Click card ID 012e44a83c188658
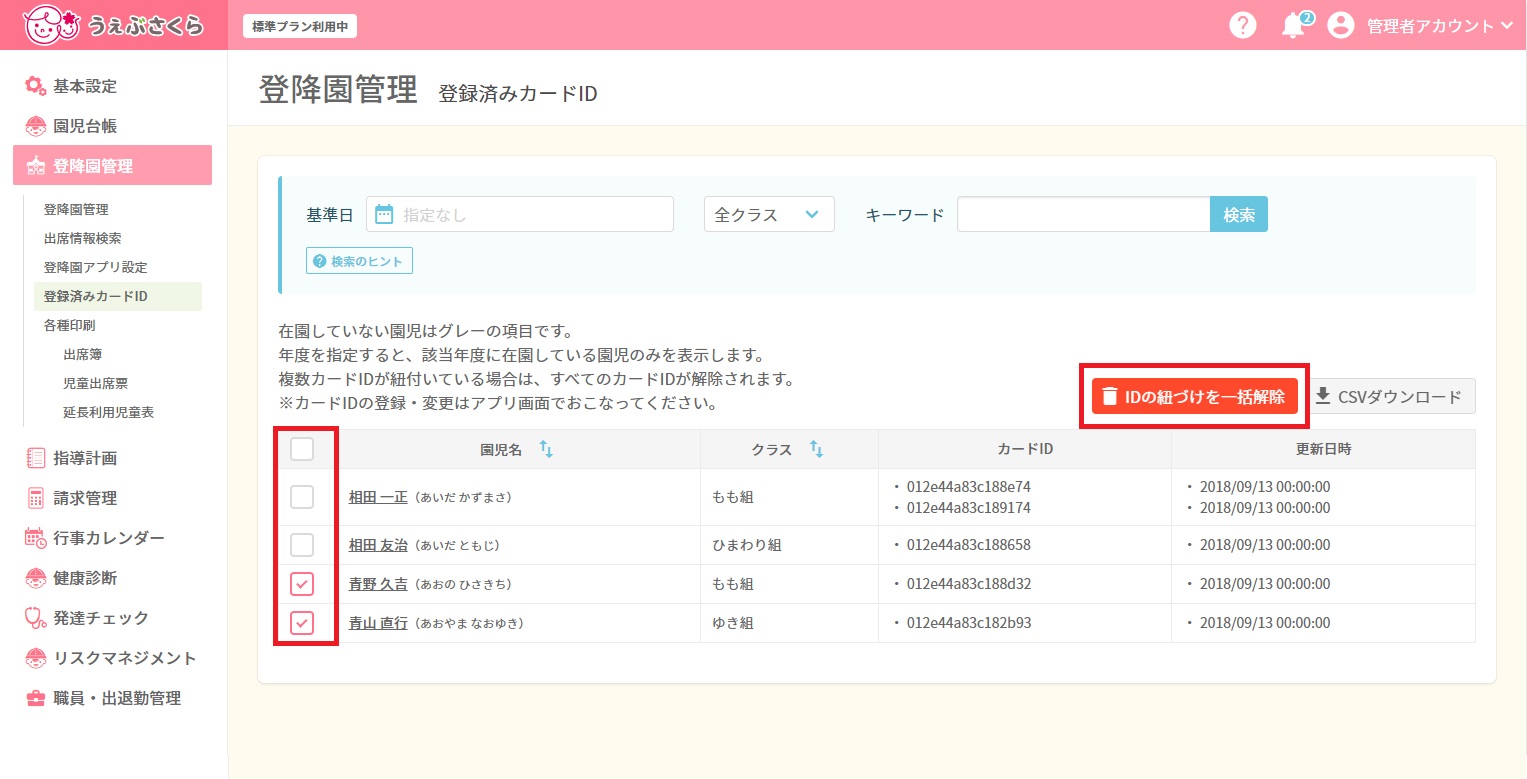This screenshot has height=779, width=1527. tap(968, 545)
